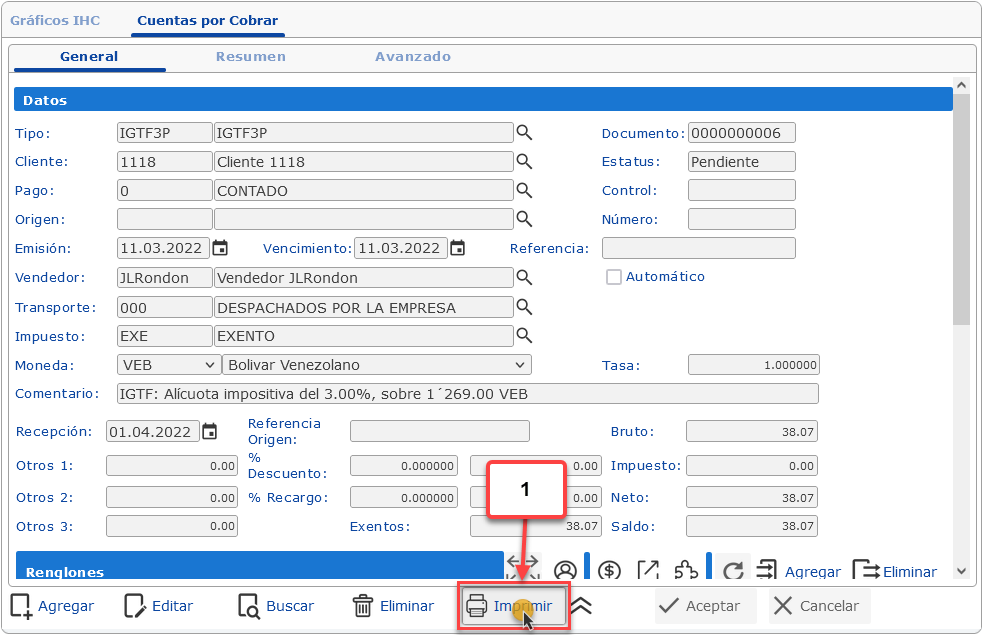Search the Vendedor lookup magnifier

(x=524, y=278)
